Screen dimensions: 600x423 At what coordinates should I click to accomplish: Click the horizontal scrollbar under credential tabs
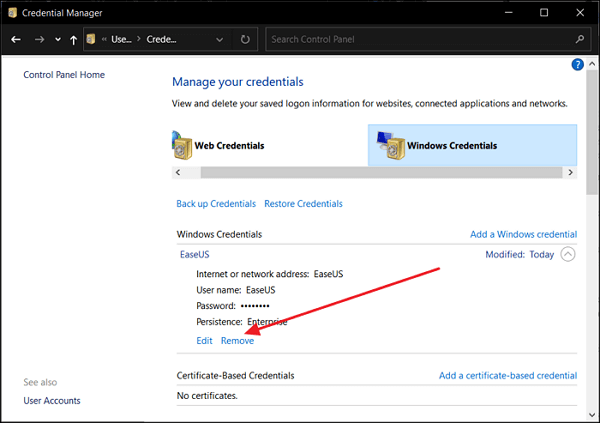[x=375, y=173]
